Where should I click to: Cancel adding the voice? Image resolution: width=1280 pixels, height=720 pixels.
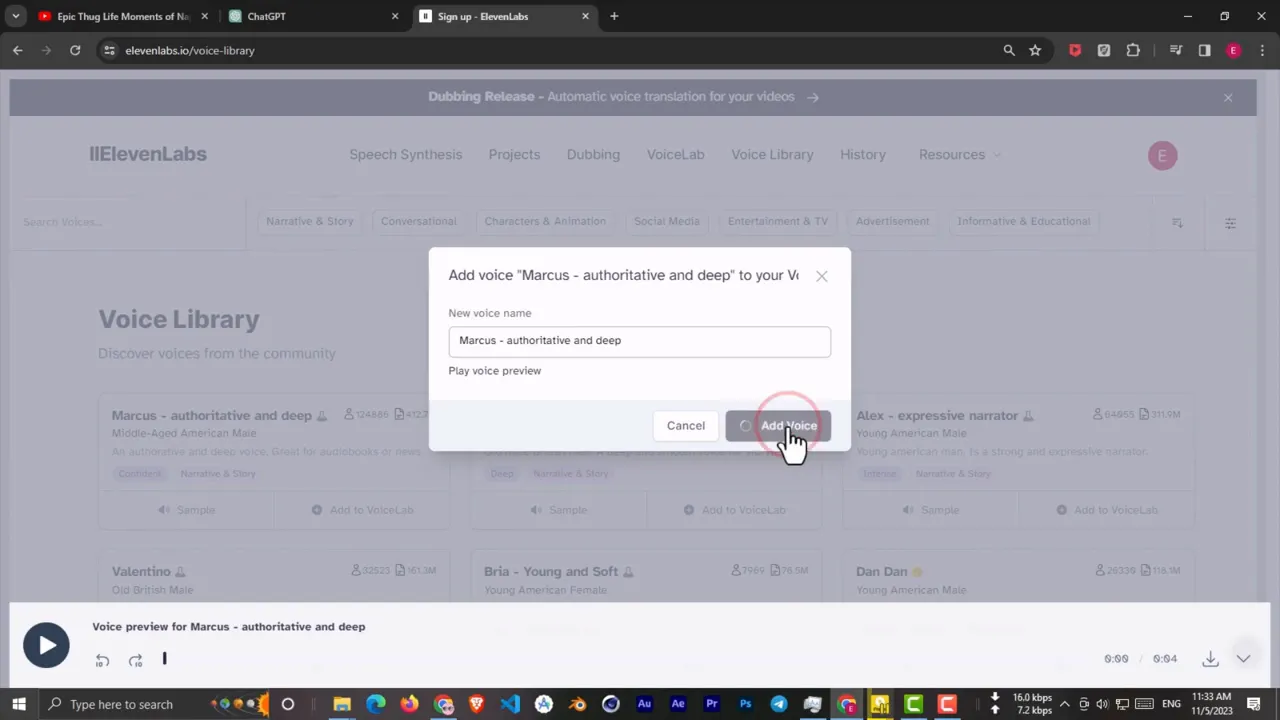point(686,426)
